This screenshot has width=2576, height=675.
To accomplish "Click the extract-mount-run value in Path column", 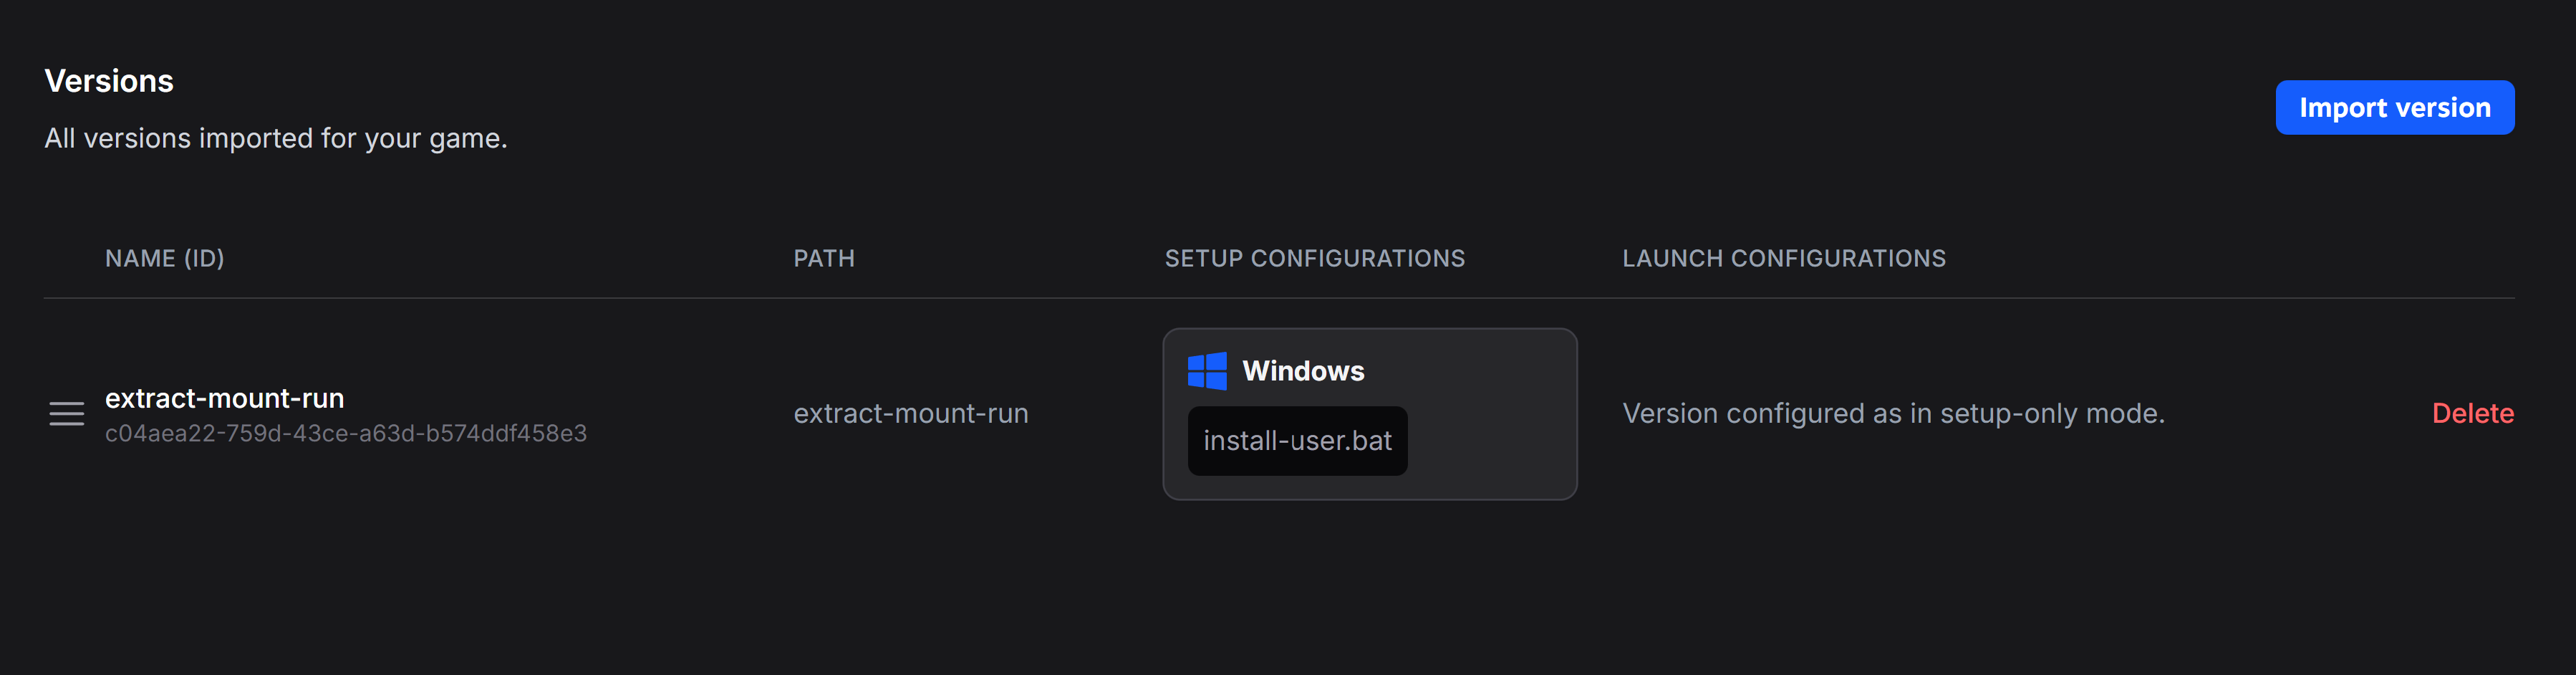I will 910,413.
